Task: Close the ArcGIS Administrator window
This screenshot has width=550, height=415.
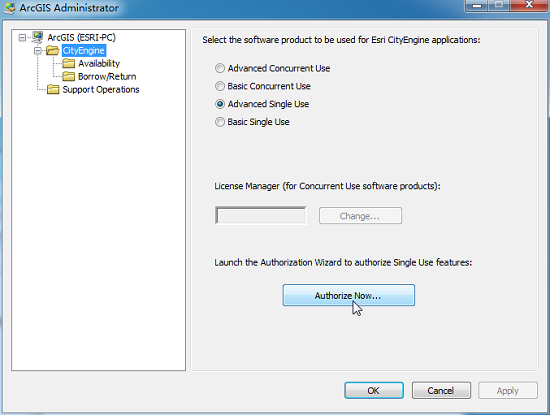Action: point(529,5)
